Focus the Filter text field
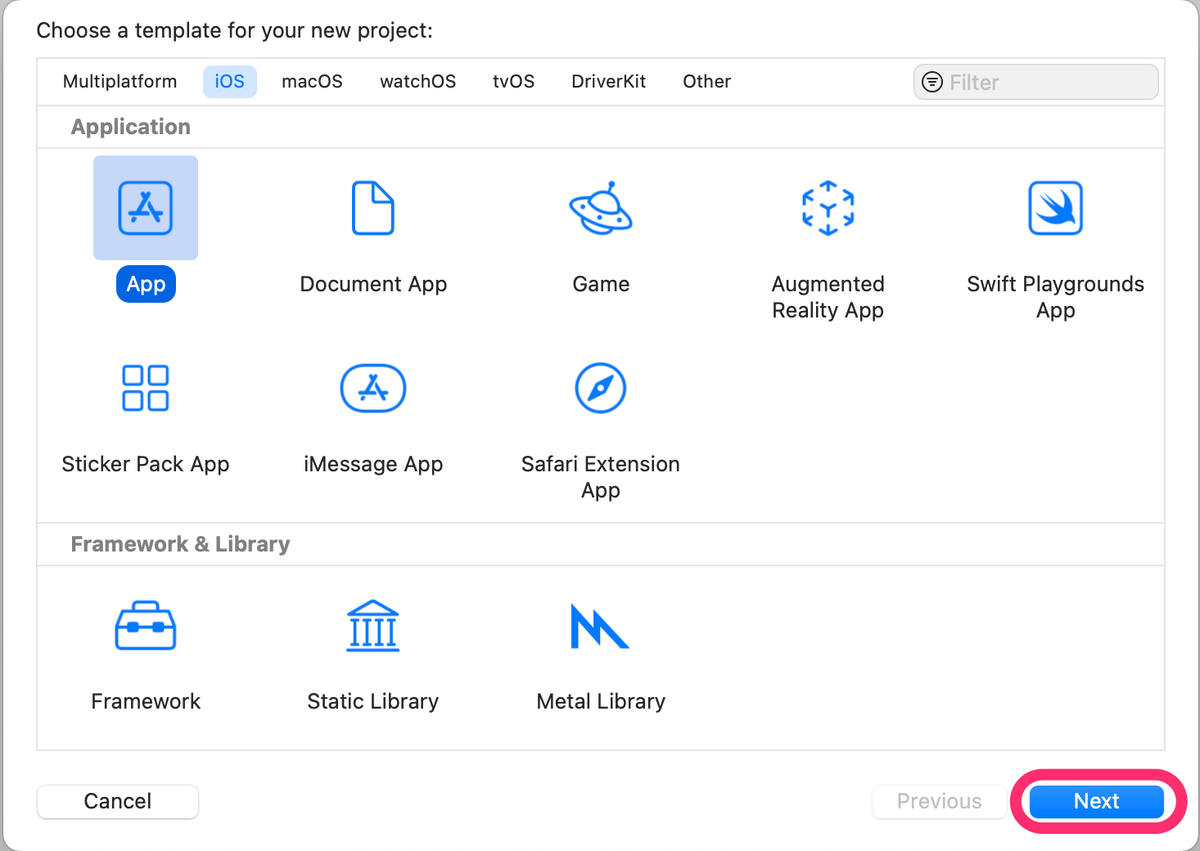The image size is (1200, 851). (1036, 82)
